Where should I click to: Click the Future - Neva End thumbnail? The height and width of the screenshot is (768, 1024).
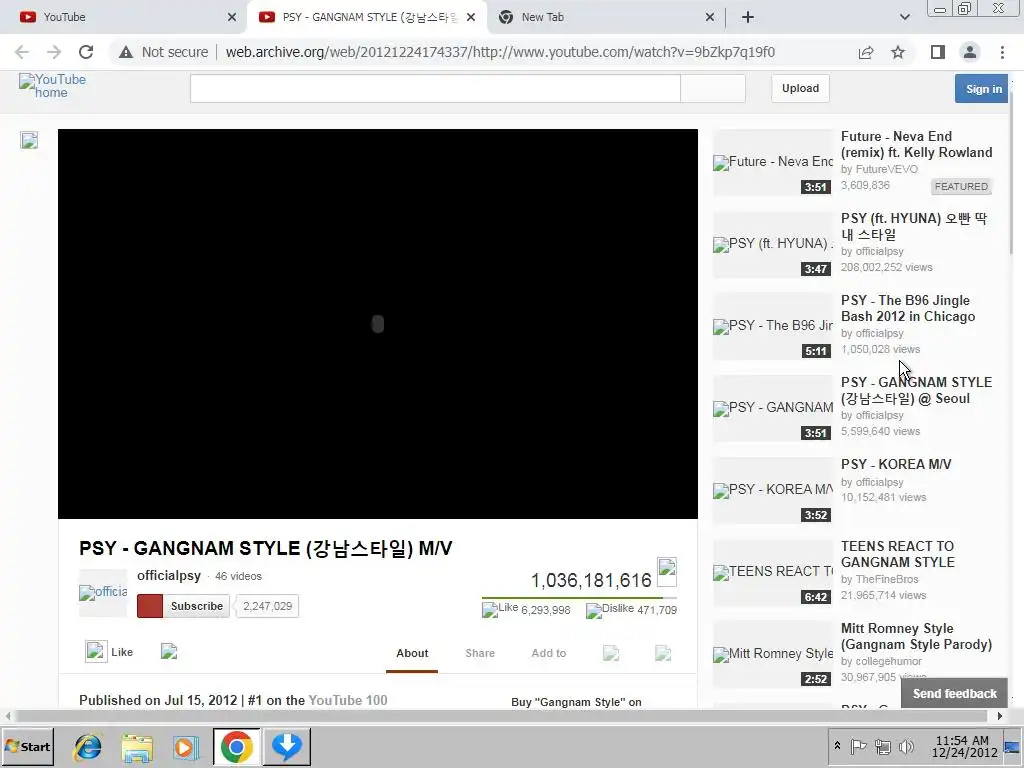tap(773, 163)
